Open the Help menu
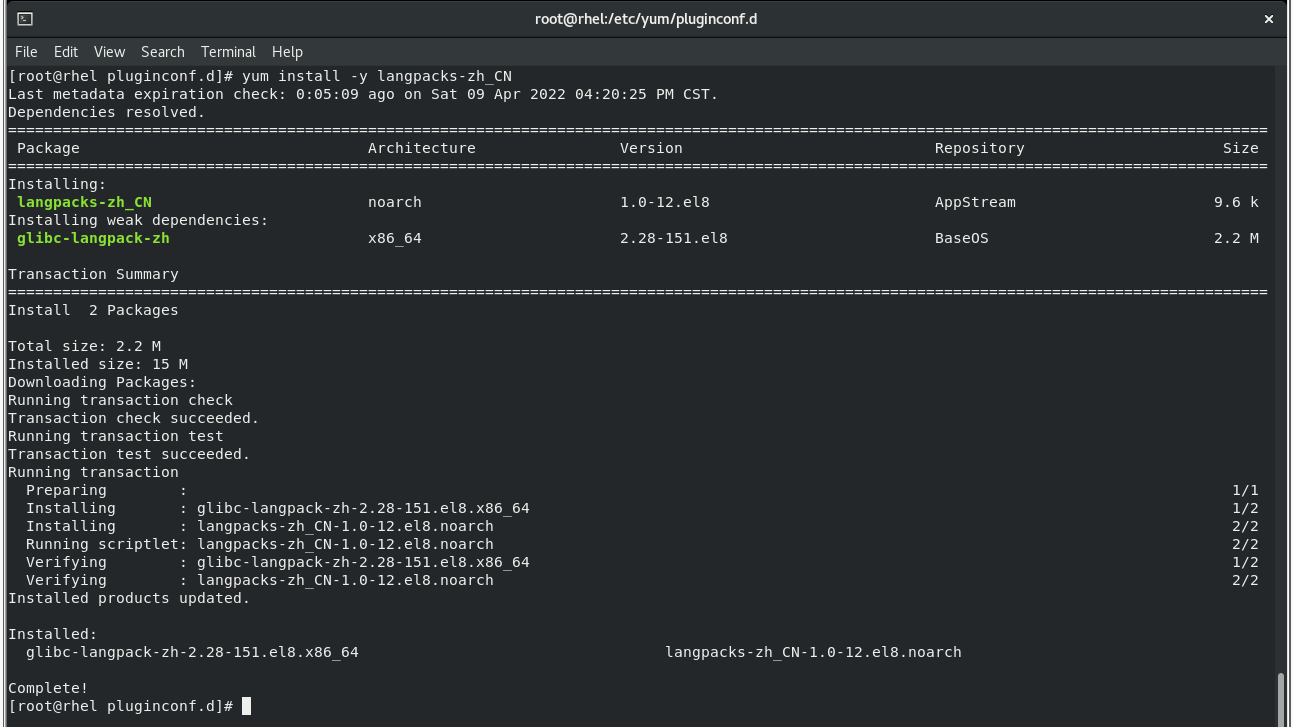 [x=287, y=51]
